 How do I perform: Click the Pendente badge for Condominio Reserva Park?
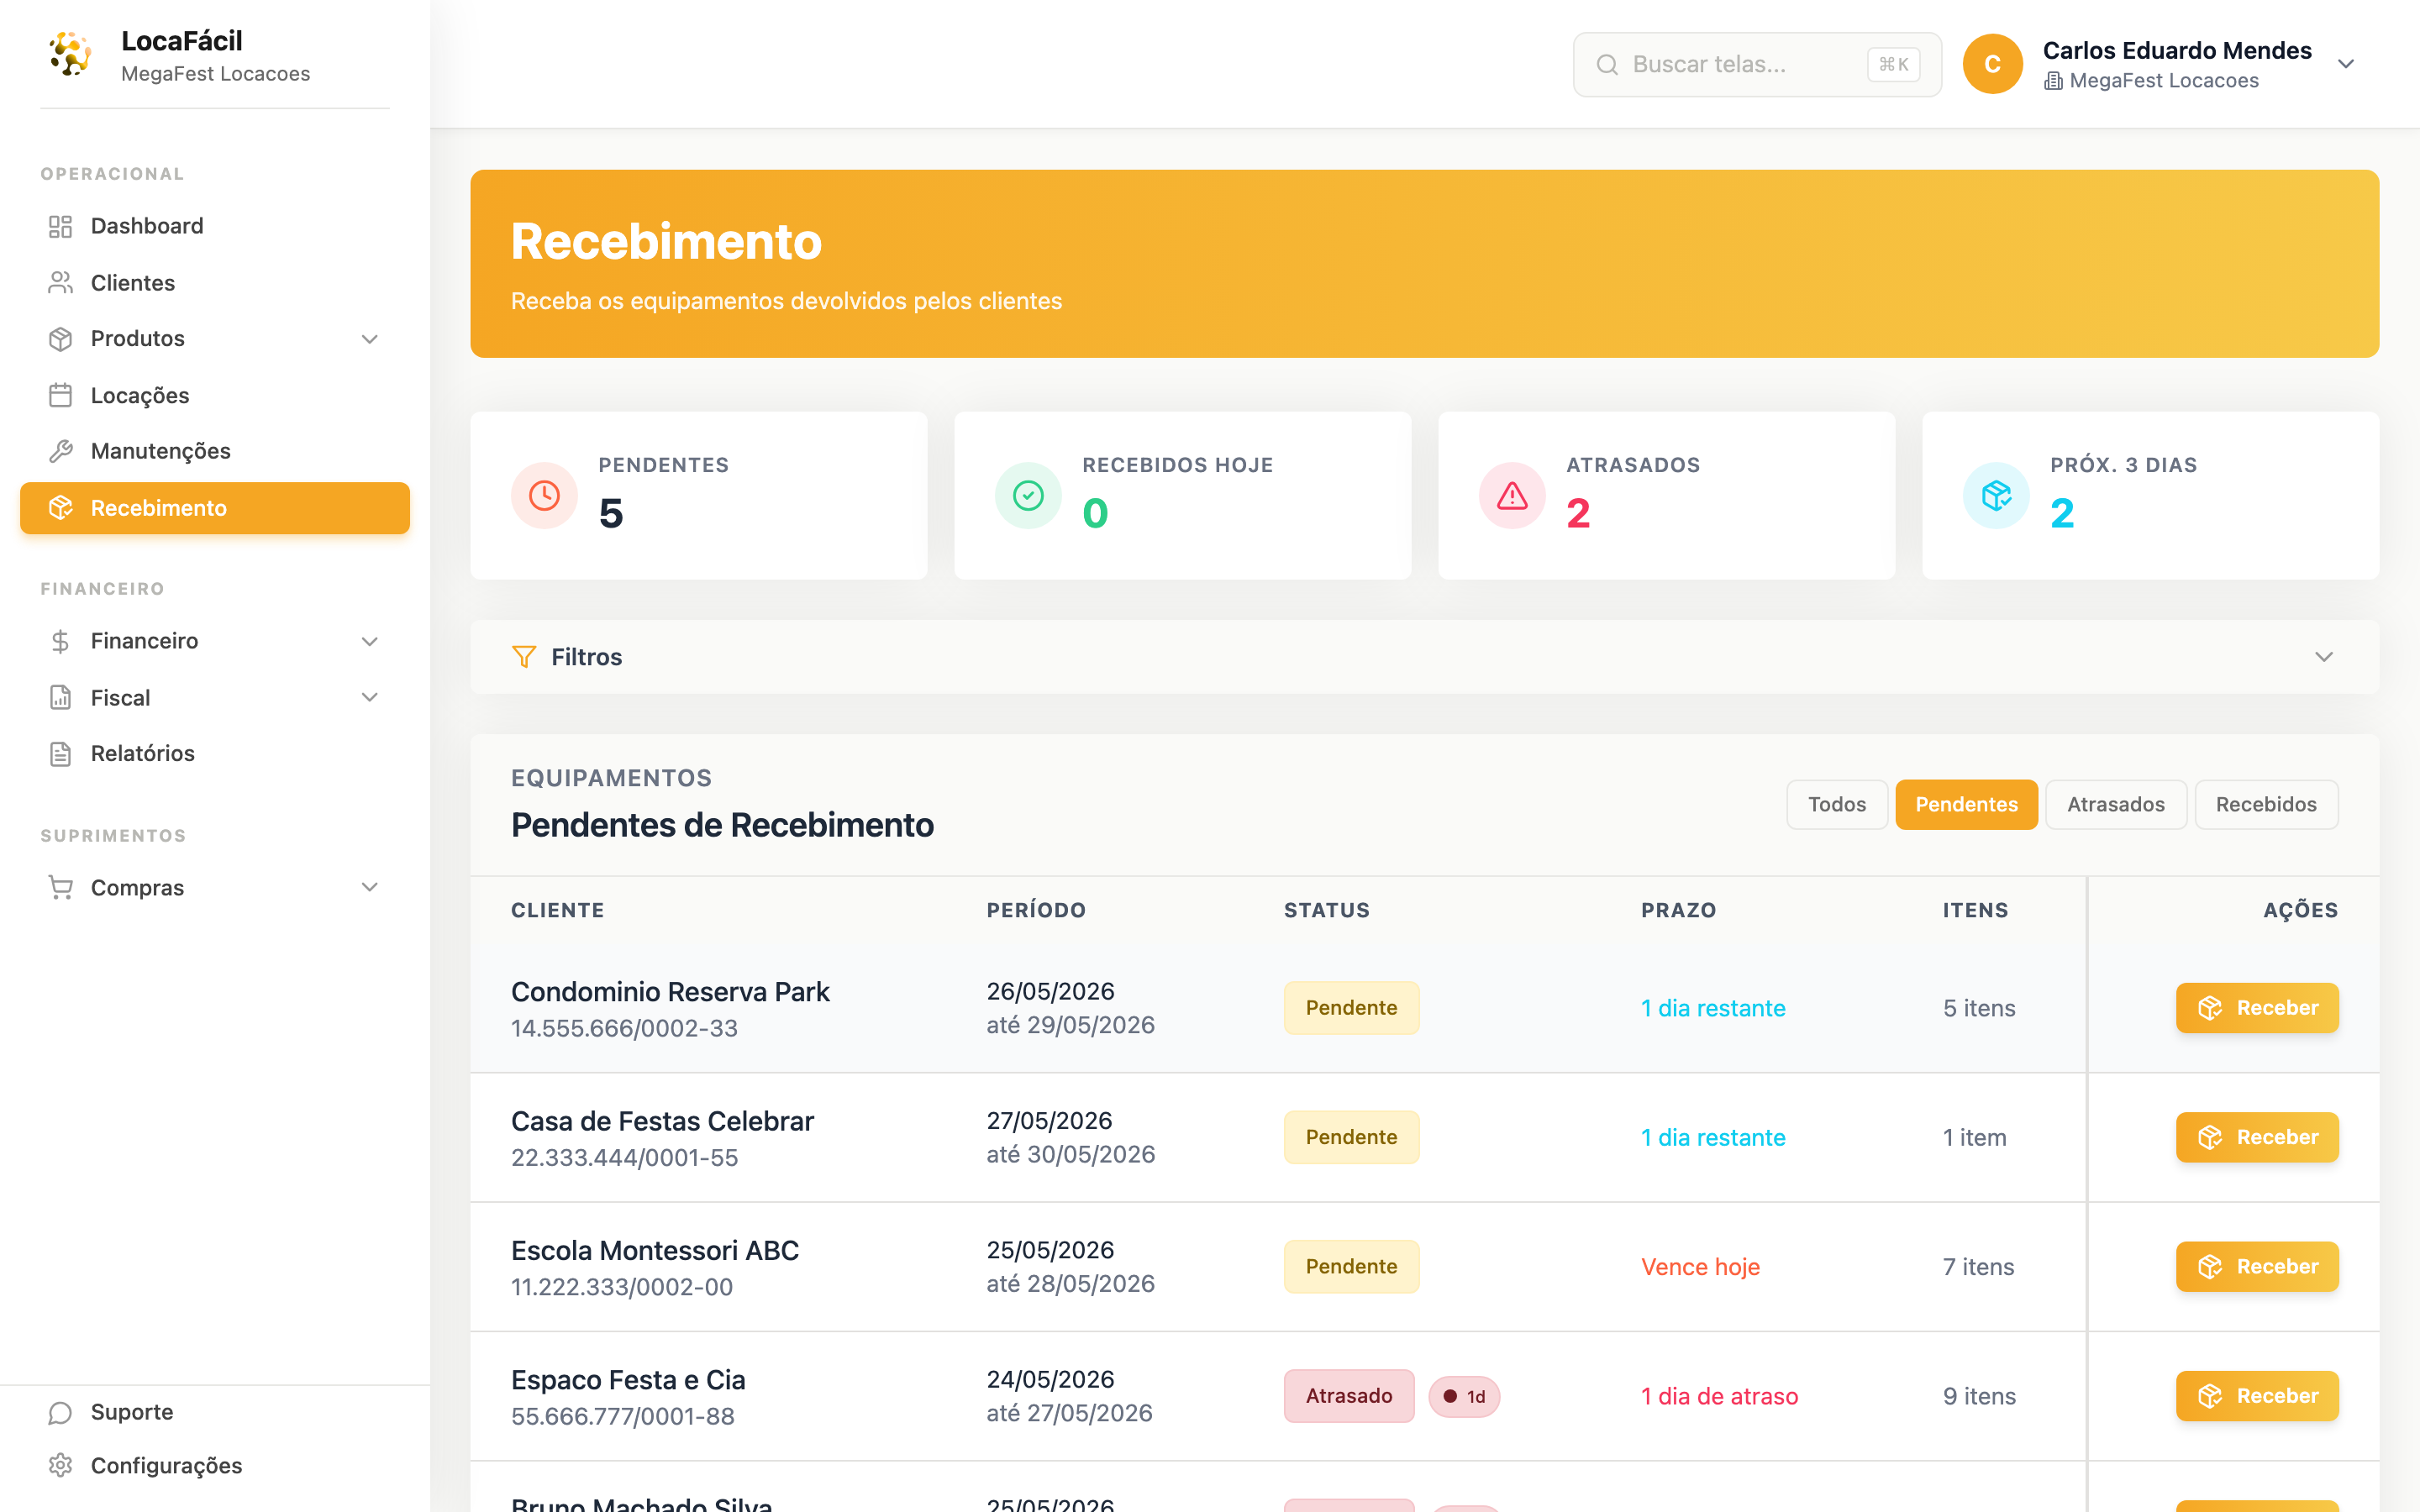tap(1351, 1008)
